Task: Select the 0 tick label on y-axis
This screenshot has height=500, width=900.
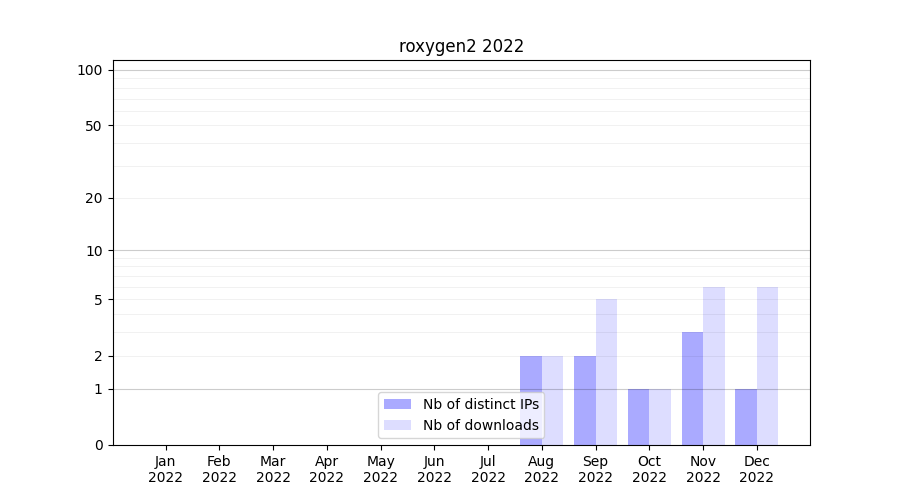Action: 98,445
